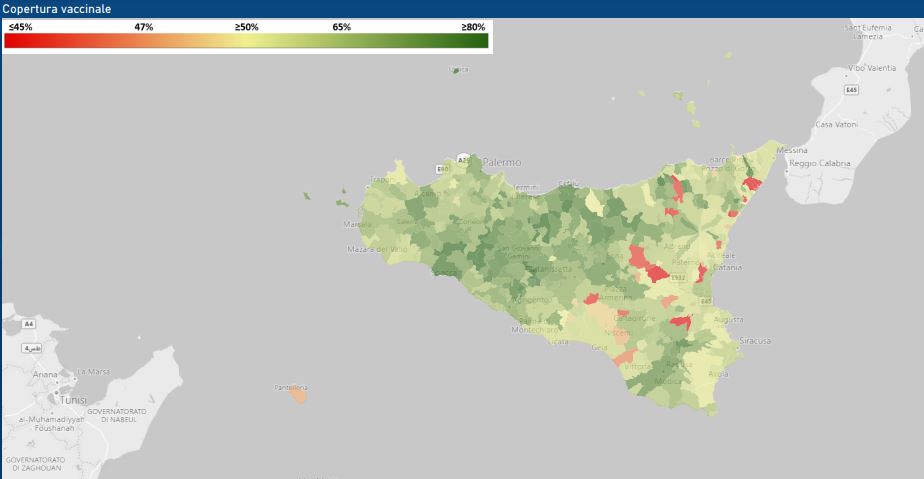
Task: Click the yellow ≥50% midpoint of legend
Action: pos(246,41)
